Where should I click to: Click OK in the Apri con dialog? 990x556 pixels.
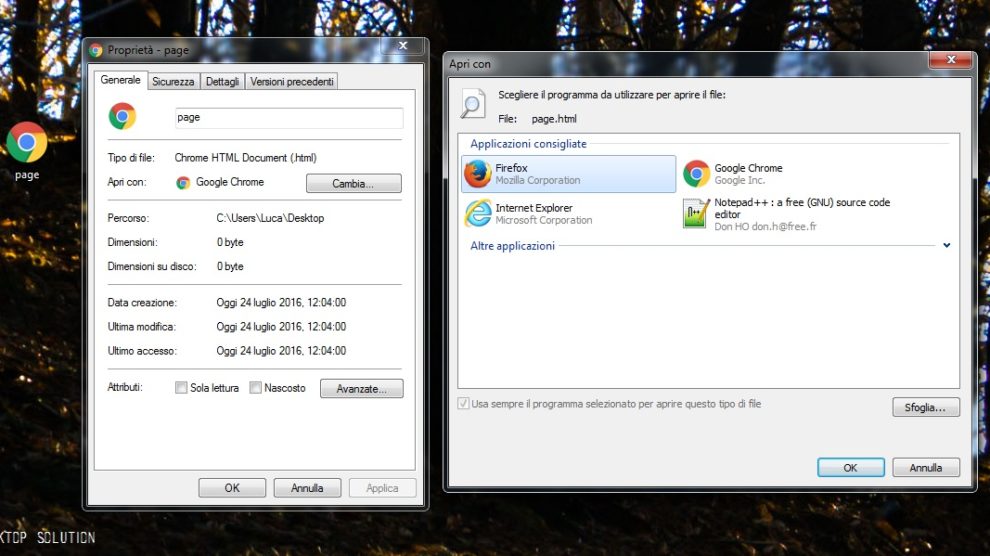click(850, 468)
